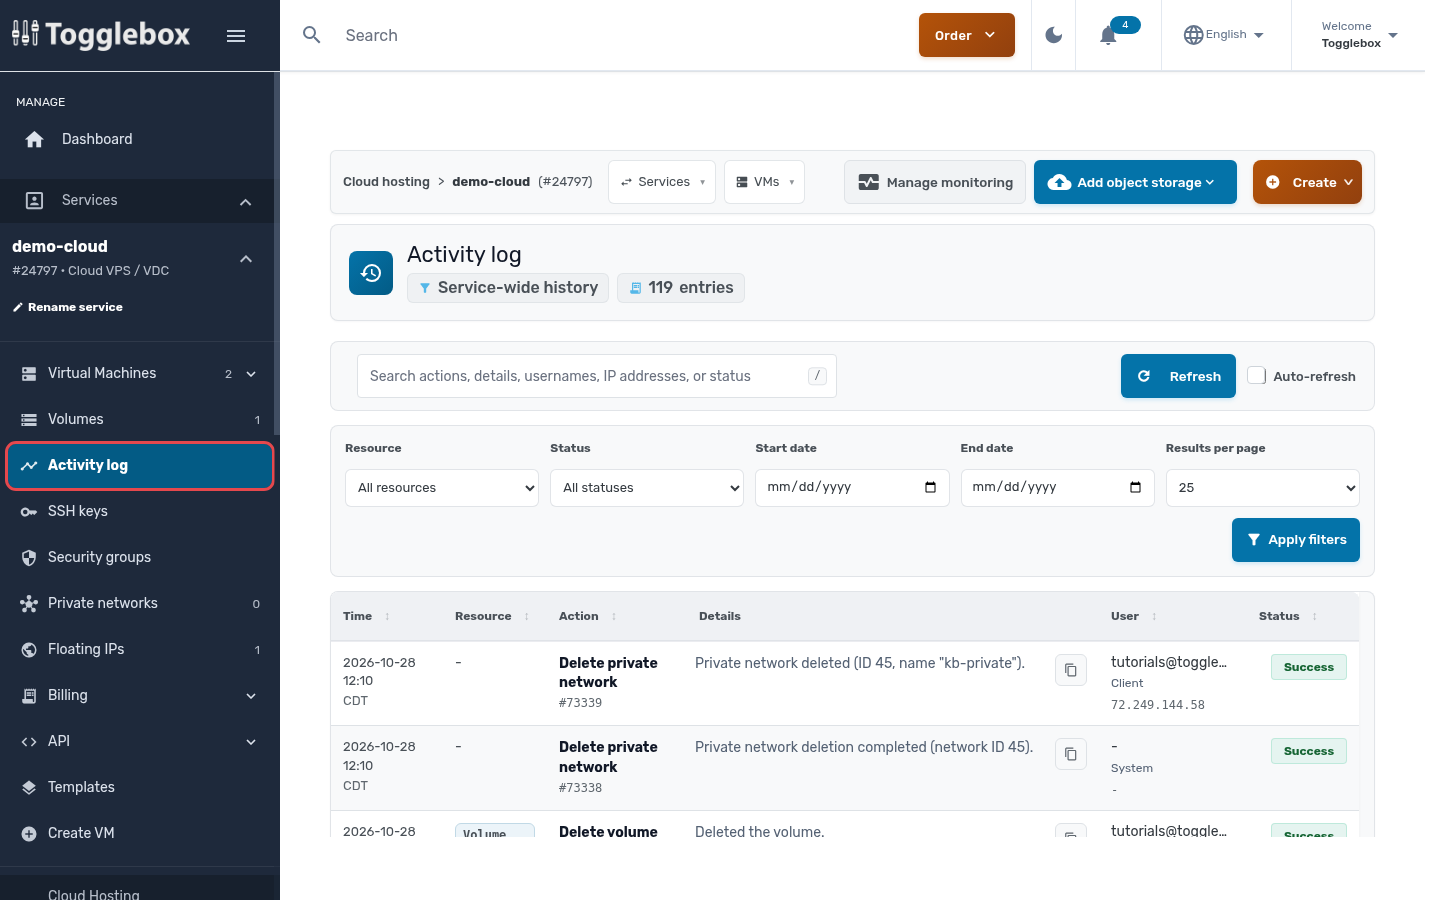
Task: Click the Start date input field
Action: coord(852,488)
